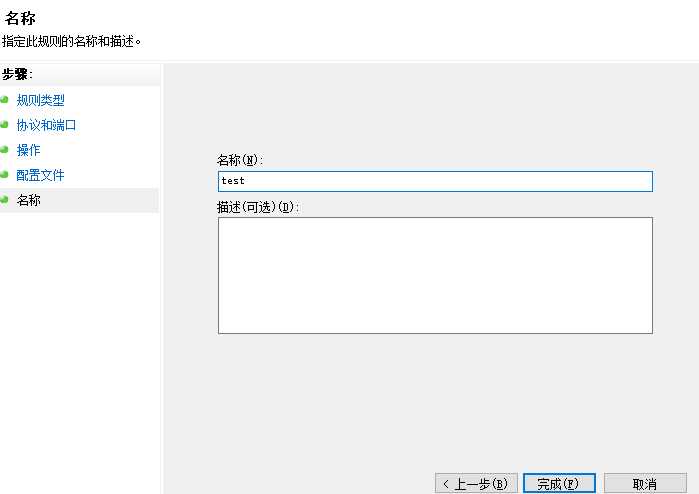Screen dimensions: 699x494
Task: Click the green bullet beside the 名称 step
Action: [x=4, y=200]
